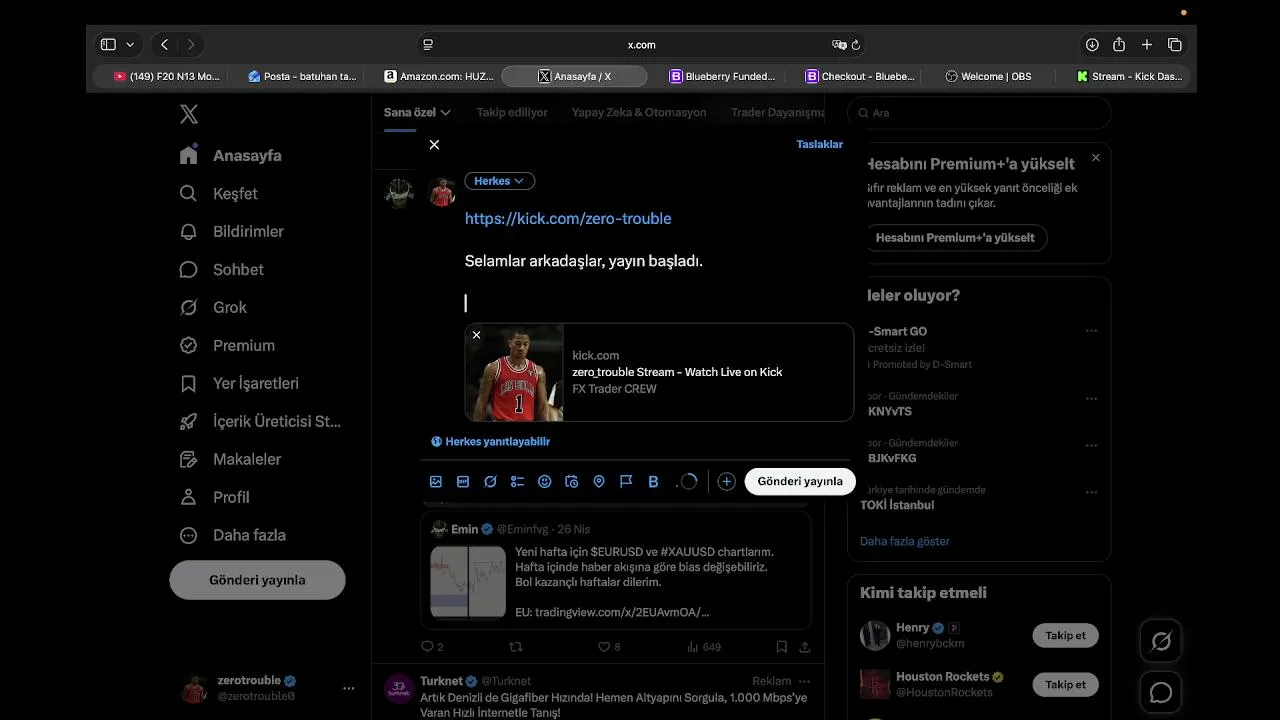The image size is (1280, 720).
Task: Go back in Safari
Action: (x=164, y=45)
